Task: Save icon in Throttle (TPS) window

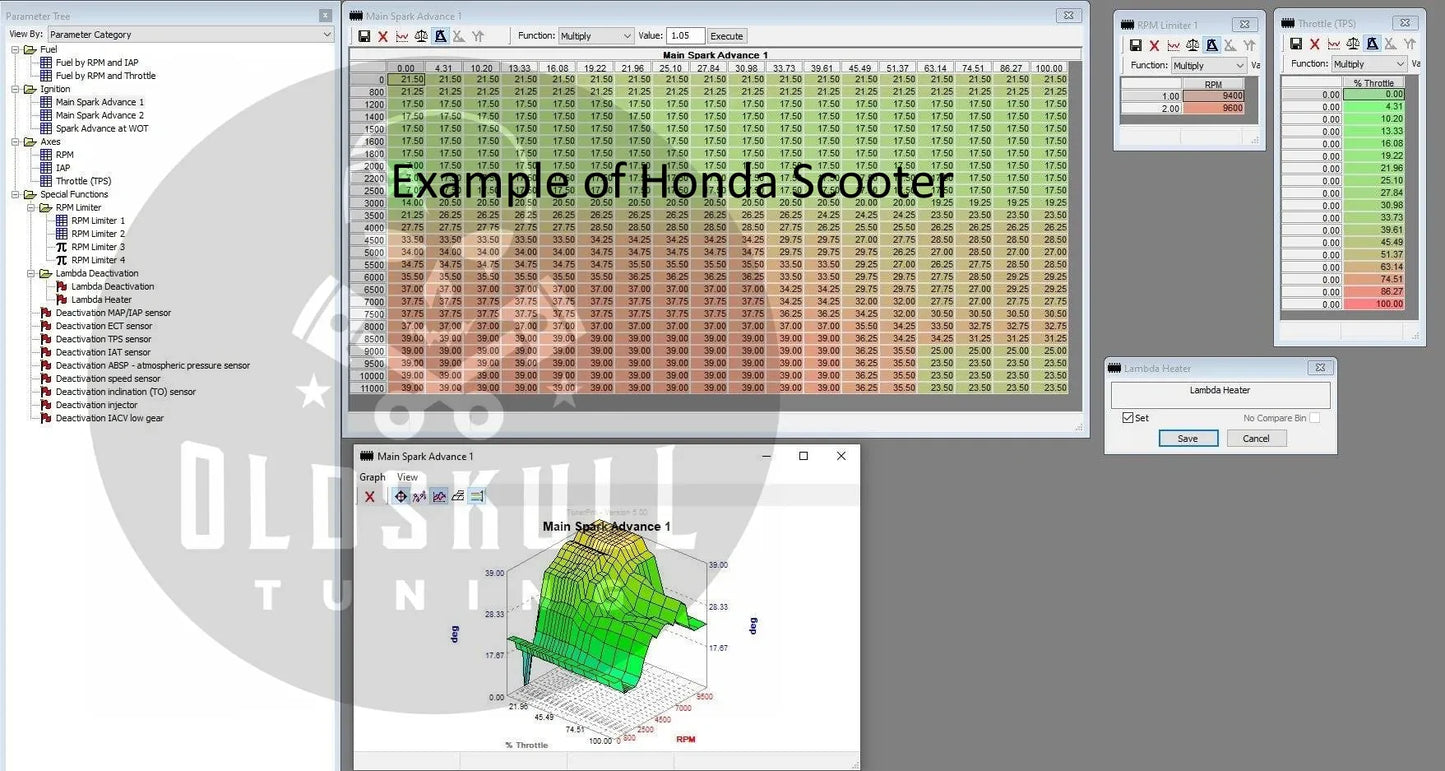Action: pos(1296,44)
